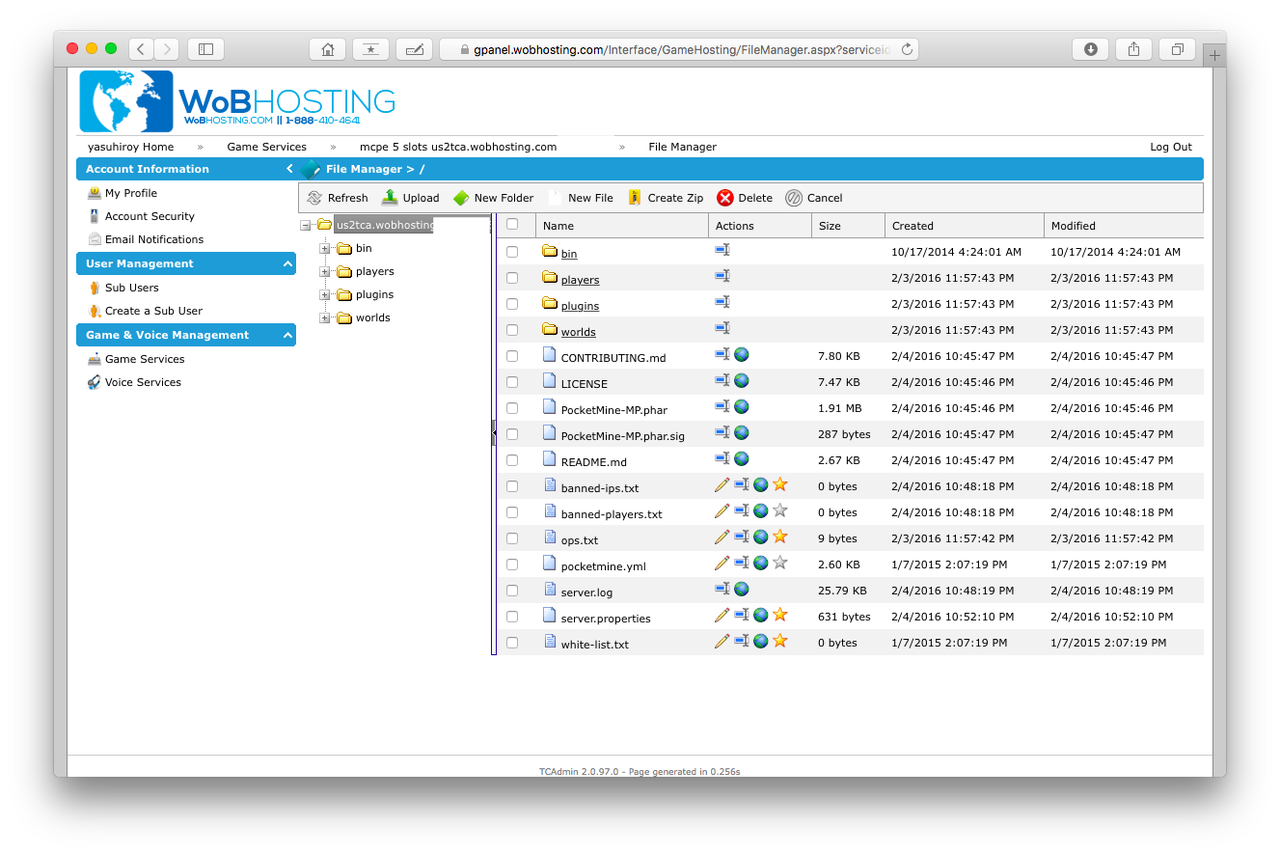Click the globe download icon for server.log
This screenshot has height=854, width=1280.
coord(741,589)
